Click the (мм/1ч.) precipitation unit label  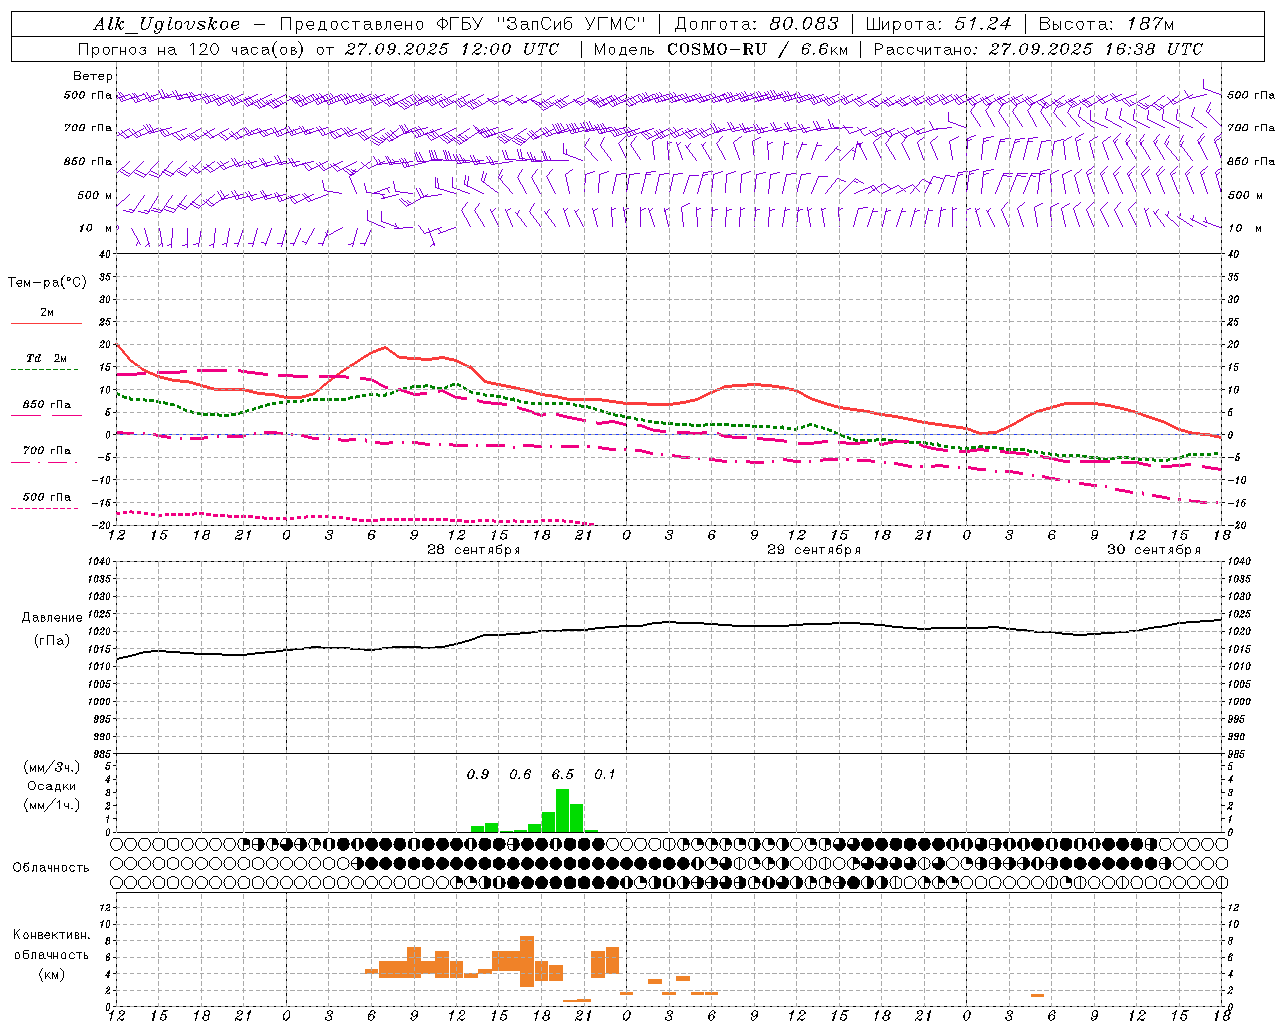tap(52, 804)
